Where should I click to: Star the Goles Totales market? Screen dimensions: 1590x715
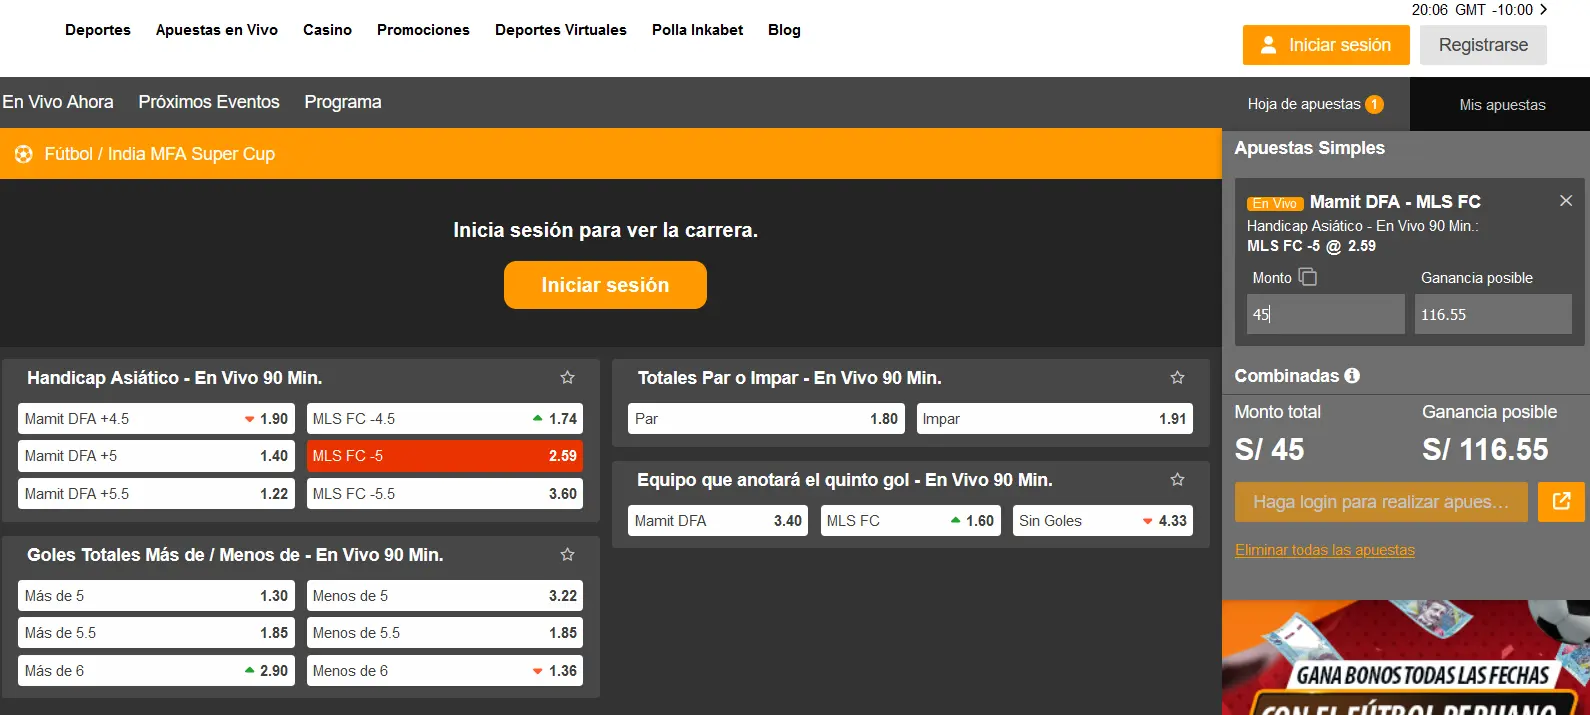point(567,555)
